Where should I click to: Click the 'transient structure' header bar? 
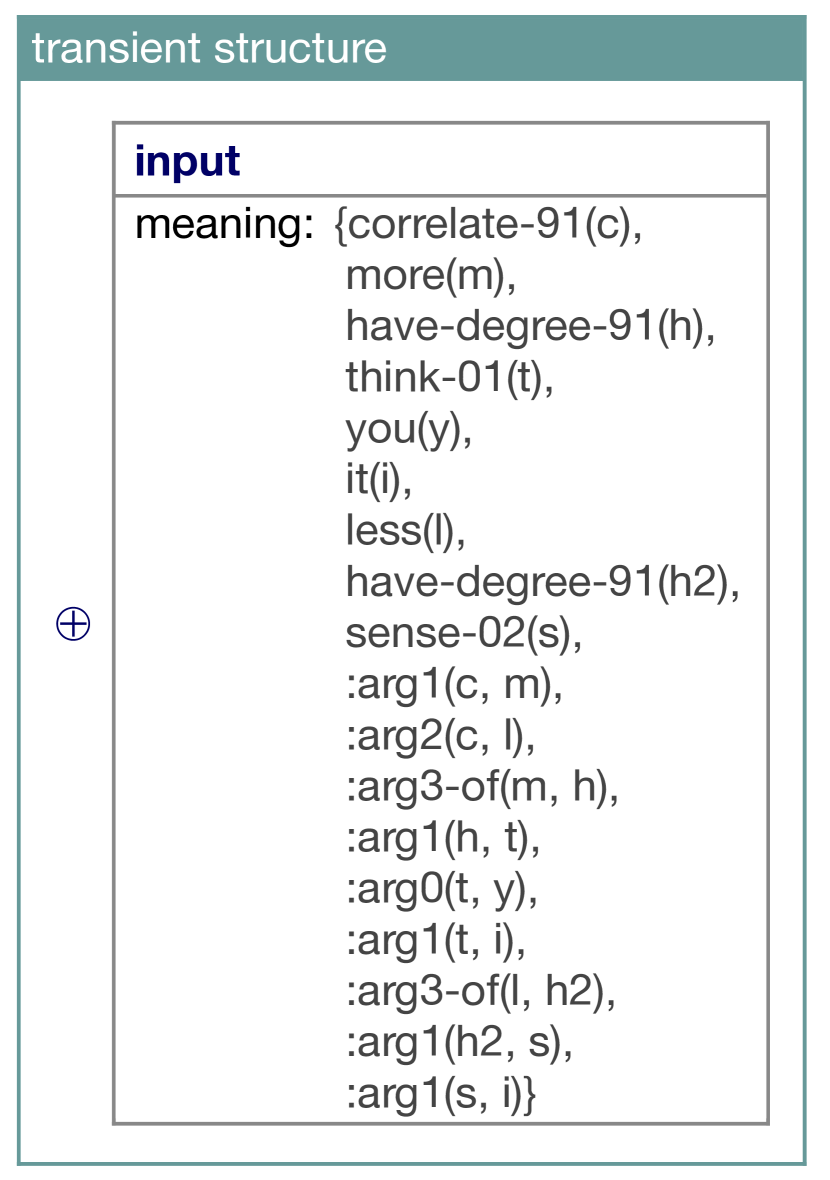coord(412,48)
